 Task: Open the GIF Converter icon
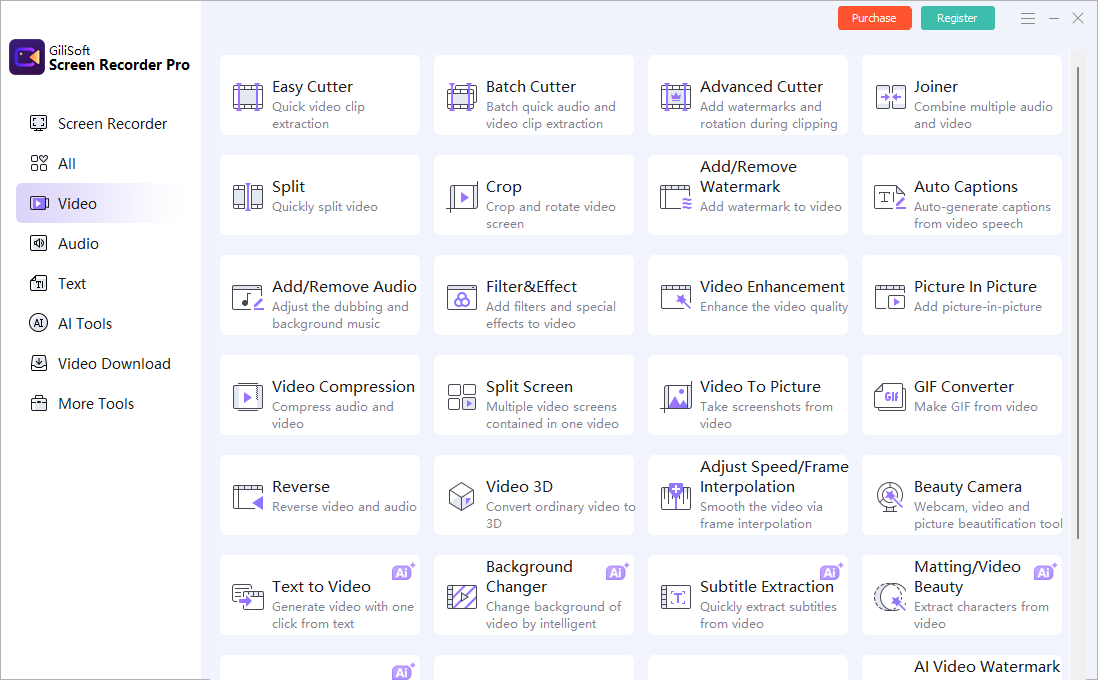click(890, 397)
